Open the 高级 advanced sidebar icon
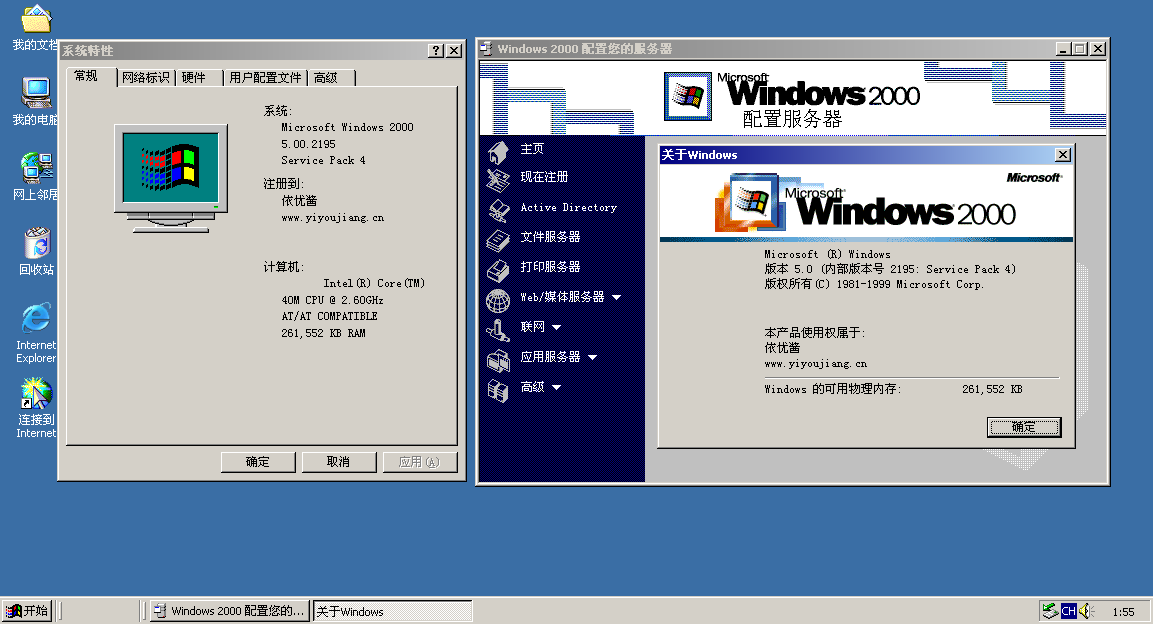Viewport: 1153px width, 624px height. [x=498, y=390]
